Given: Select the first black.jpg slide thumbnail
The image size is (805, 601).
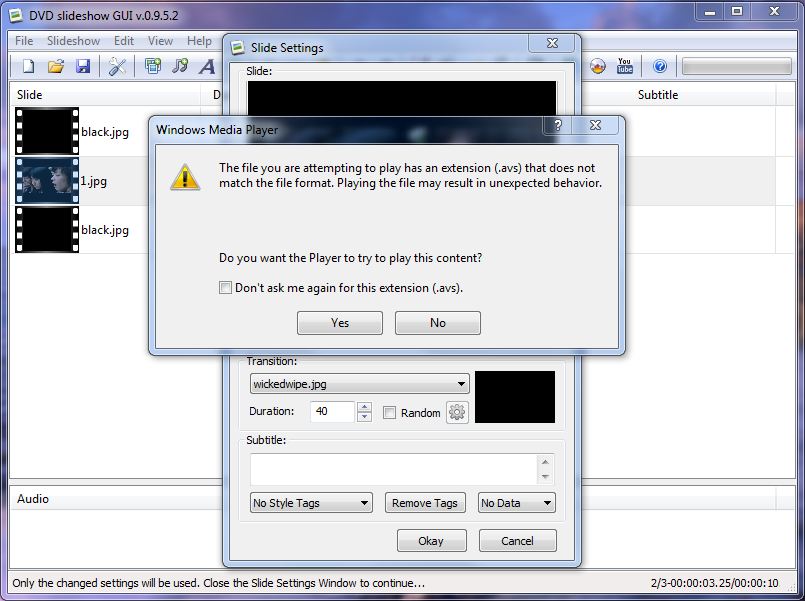Looking at the screenshot, I should [47, 131].
